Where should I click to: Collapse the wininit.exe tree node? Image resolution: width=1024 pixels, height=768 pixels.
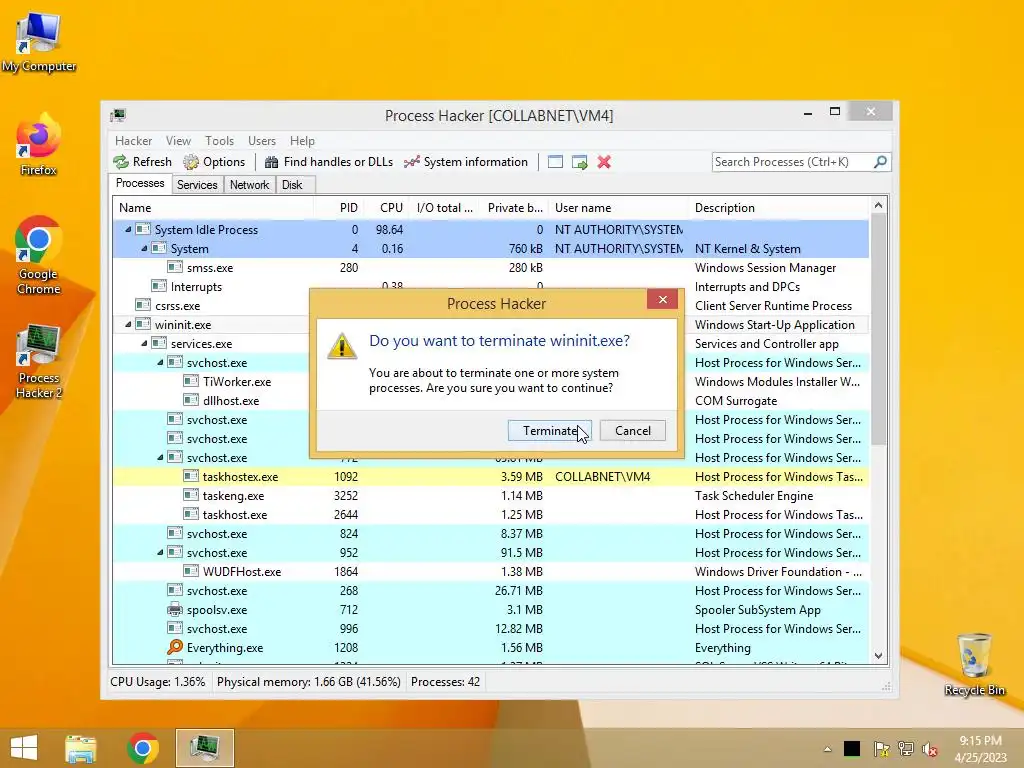(128, 324)
